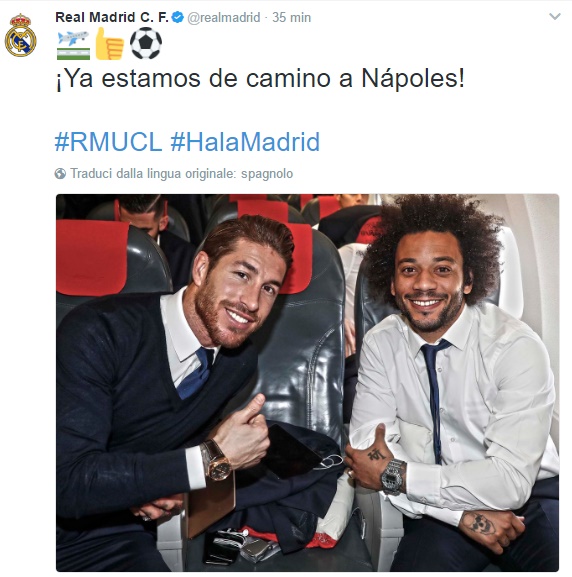Select Traduci dalla lingua originale: spagnolo
572x577 pixels.
(x=181, y=173)
